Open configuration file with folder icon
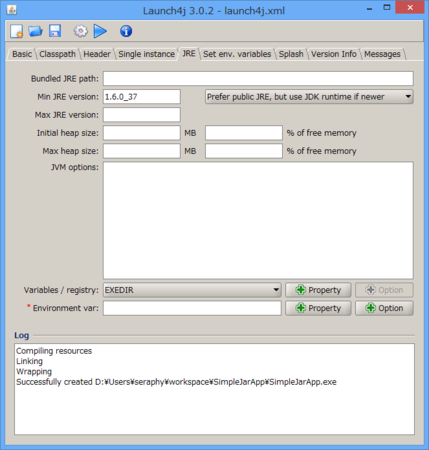 click(35, 31)
